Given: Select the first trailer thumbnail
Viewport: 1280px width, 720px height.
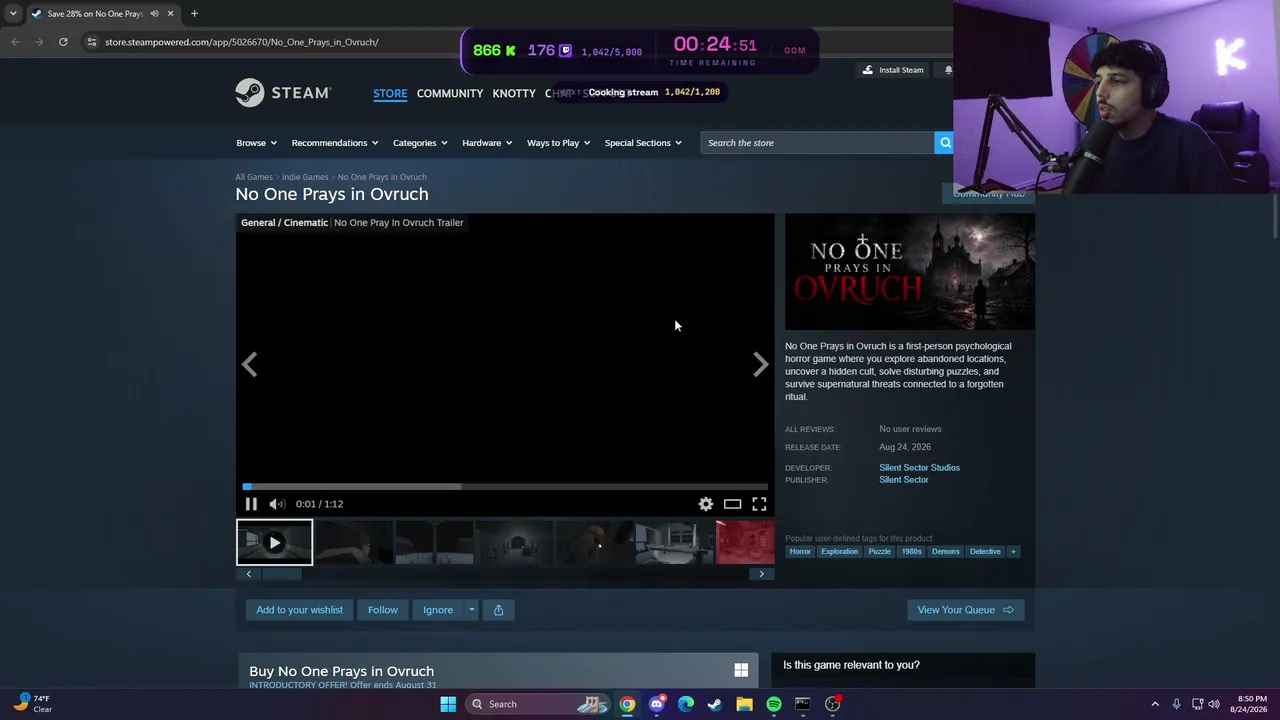Looking at the screenshot, I should (274, 543).
